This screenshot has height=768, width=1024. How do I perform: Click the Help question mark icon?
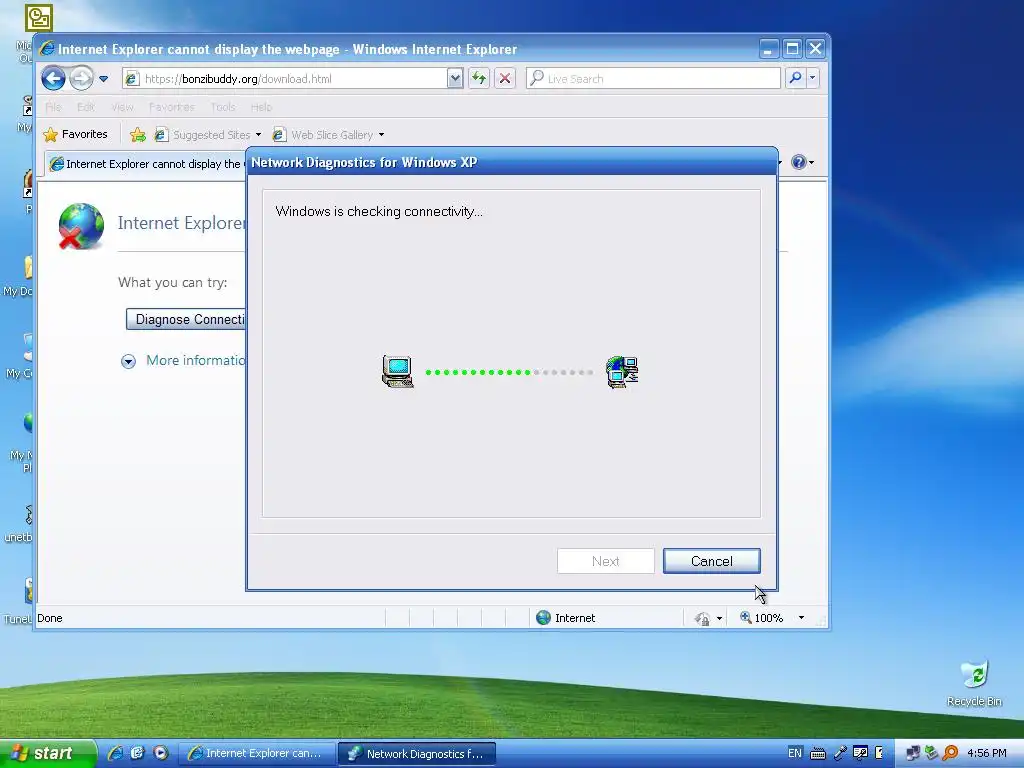[x=798, y=162]
